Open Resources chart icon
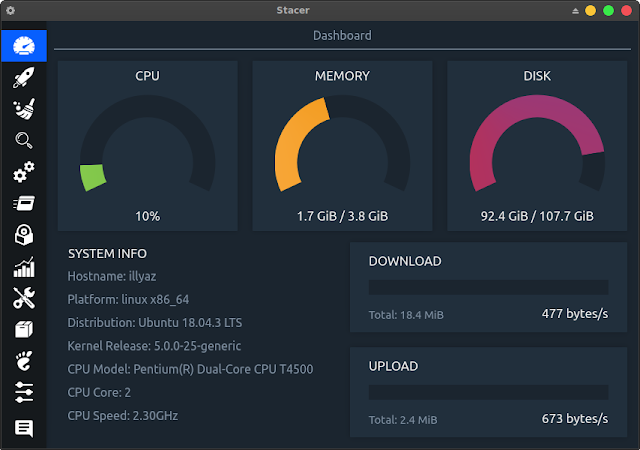Viewport: 640px width, 450px height. pyautogui.click(x=24, y=267)
